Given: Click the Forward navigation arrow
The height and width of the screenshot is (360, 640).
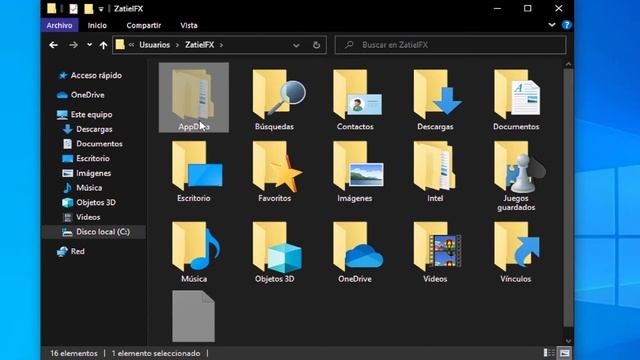Looking at the screenshot, I should pyautogui.click(x=73, y=45).
